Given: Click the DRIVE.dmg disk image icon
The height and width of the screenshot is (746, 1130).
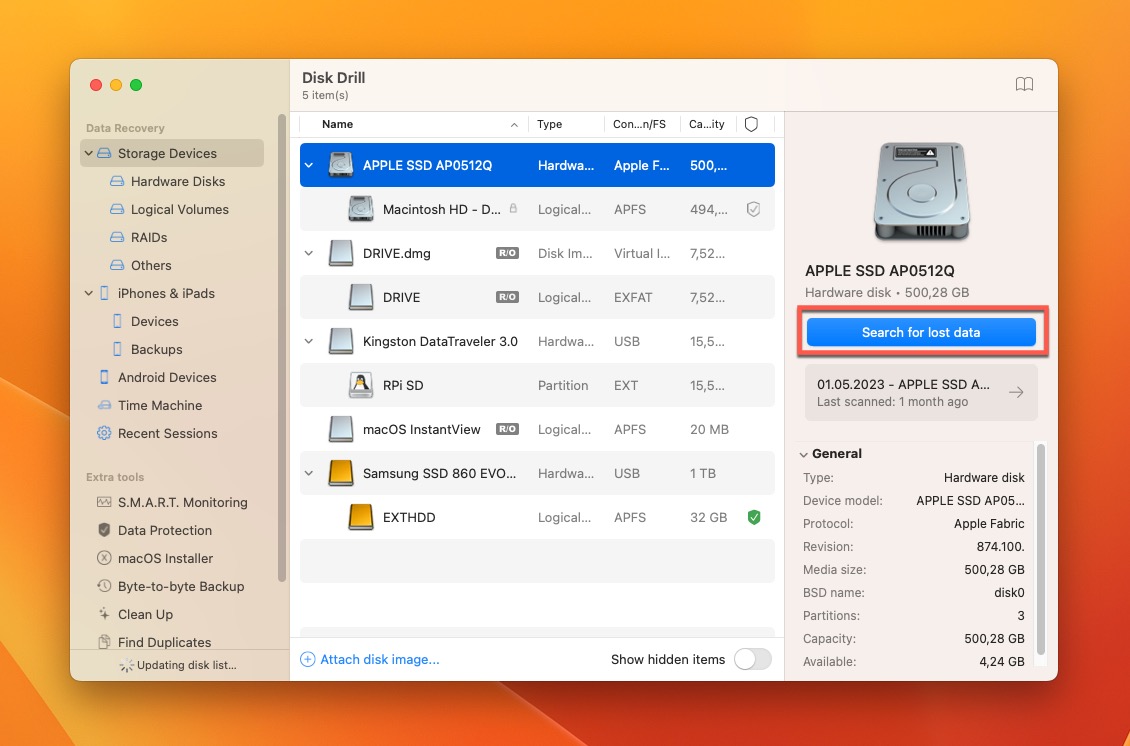Looking at the screenshot, I should click(340, 254).
